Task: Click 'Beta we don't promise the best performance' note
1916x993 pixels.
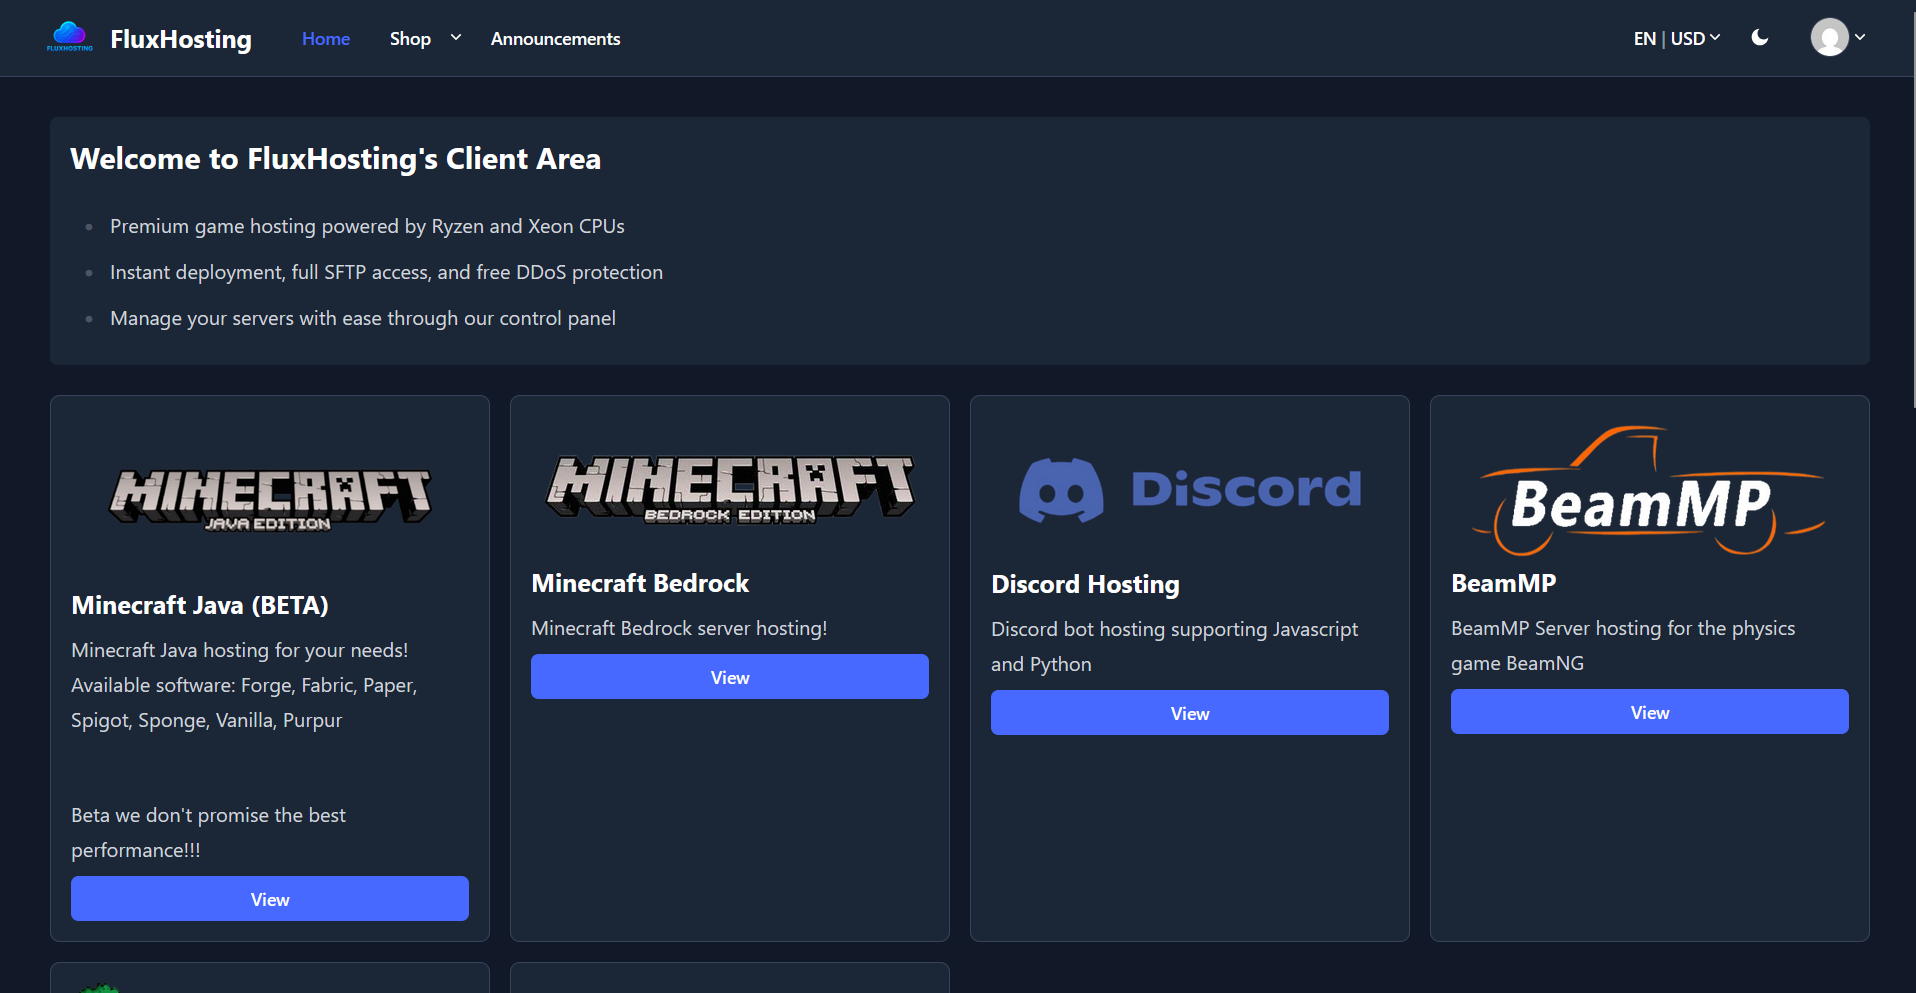Action: pos(208,832)
